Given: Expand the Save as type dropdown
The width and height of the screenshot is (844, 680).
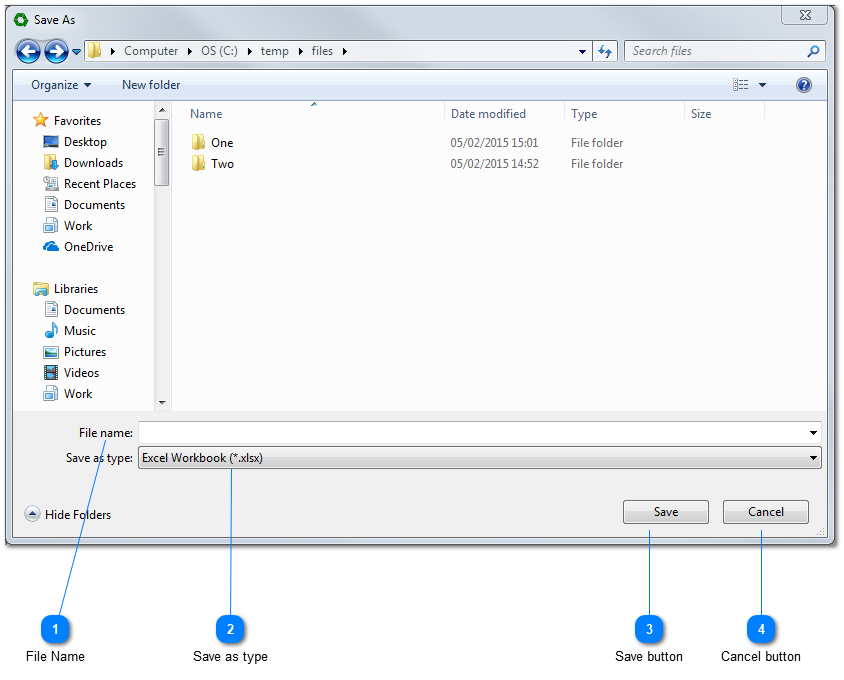Looking at the screenshot, I should pos(814,458).
